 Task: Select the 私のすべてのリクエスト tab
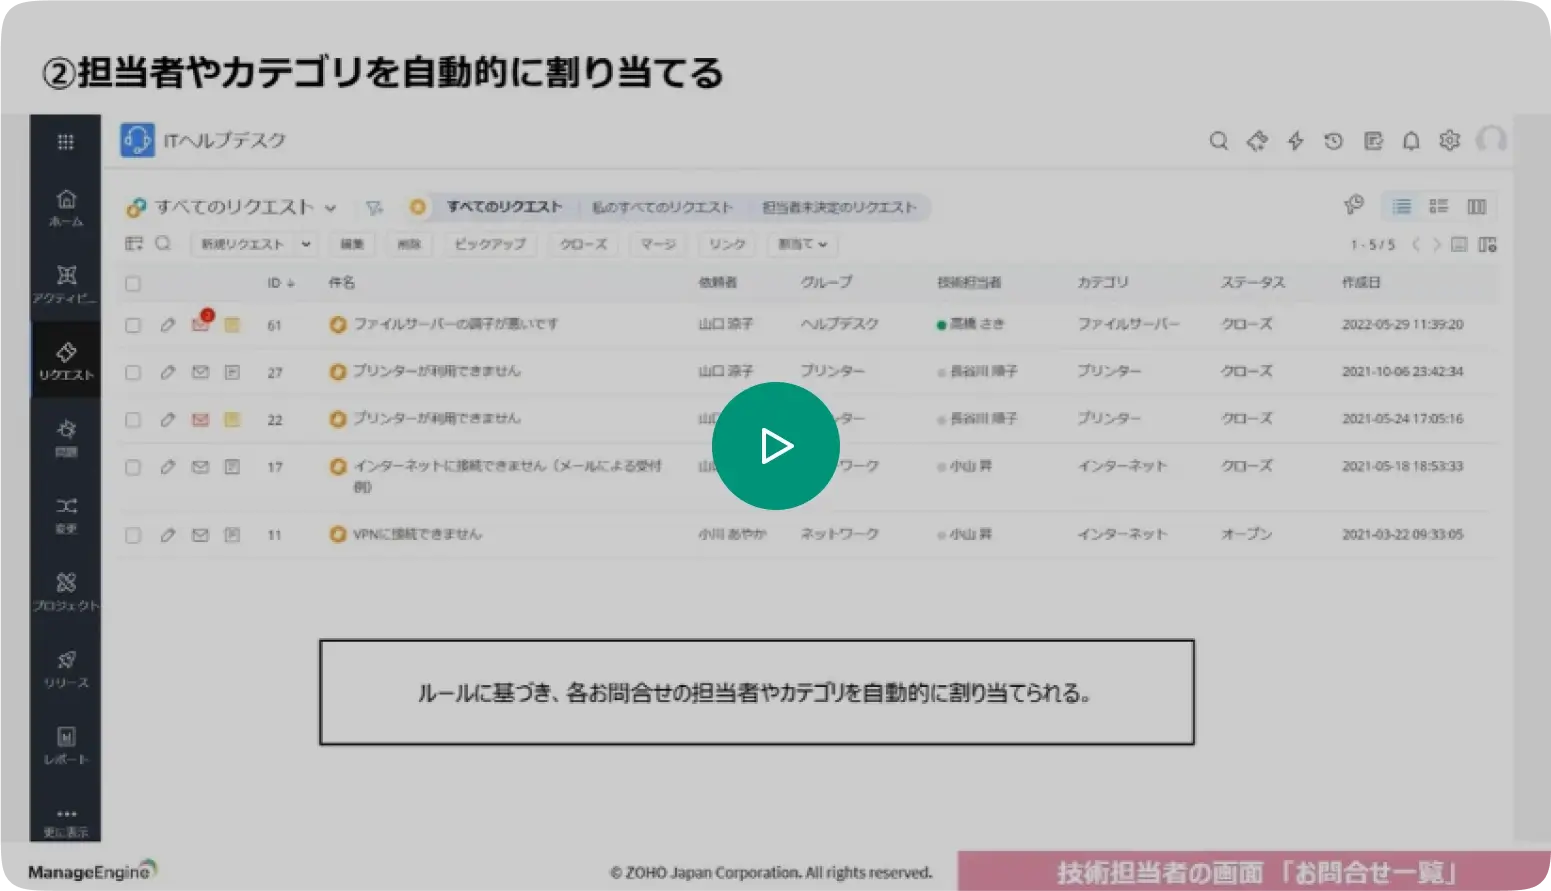click(x=666, y=207)
